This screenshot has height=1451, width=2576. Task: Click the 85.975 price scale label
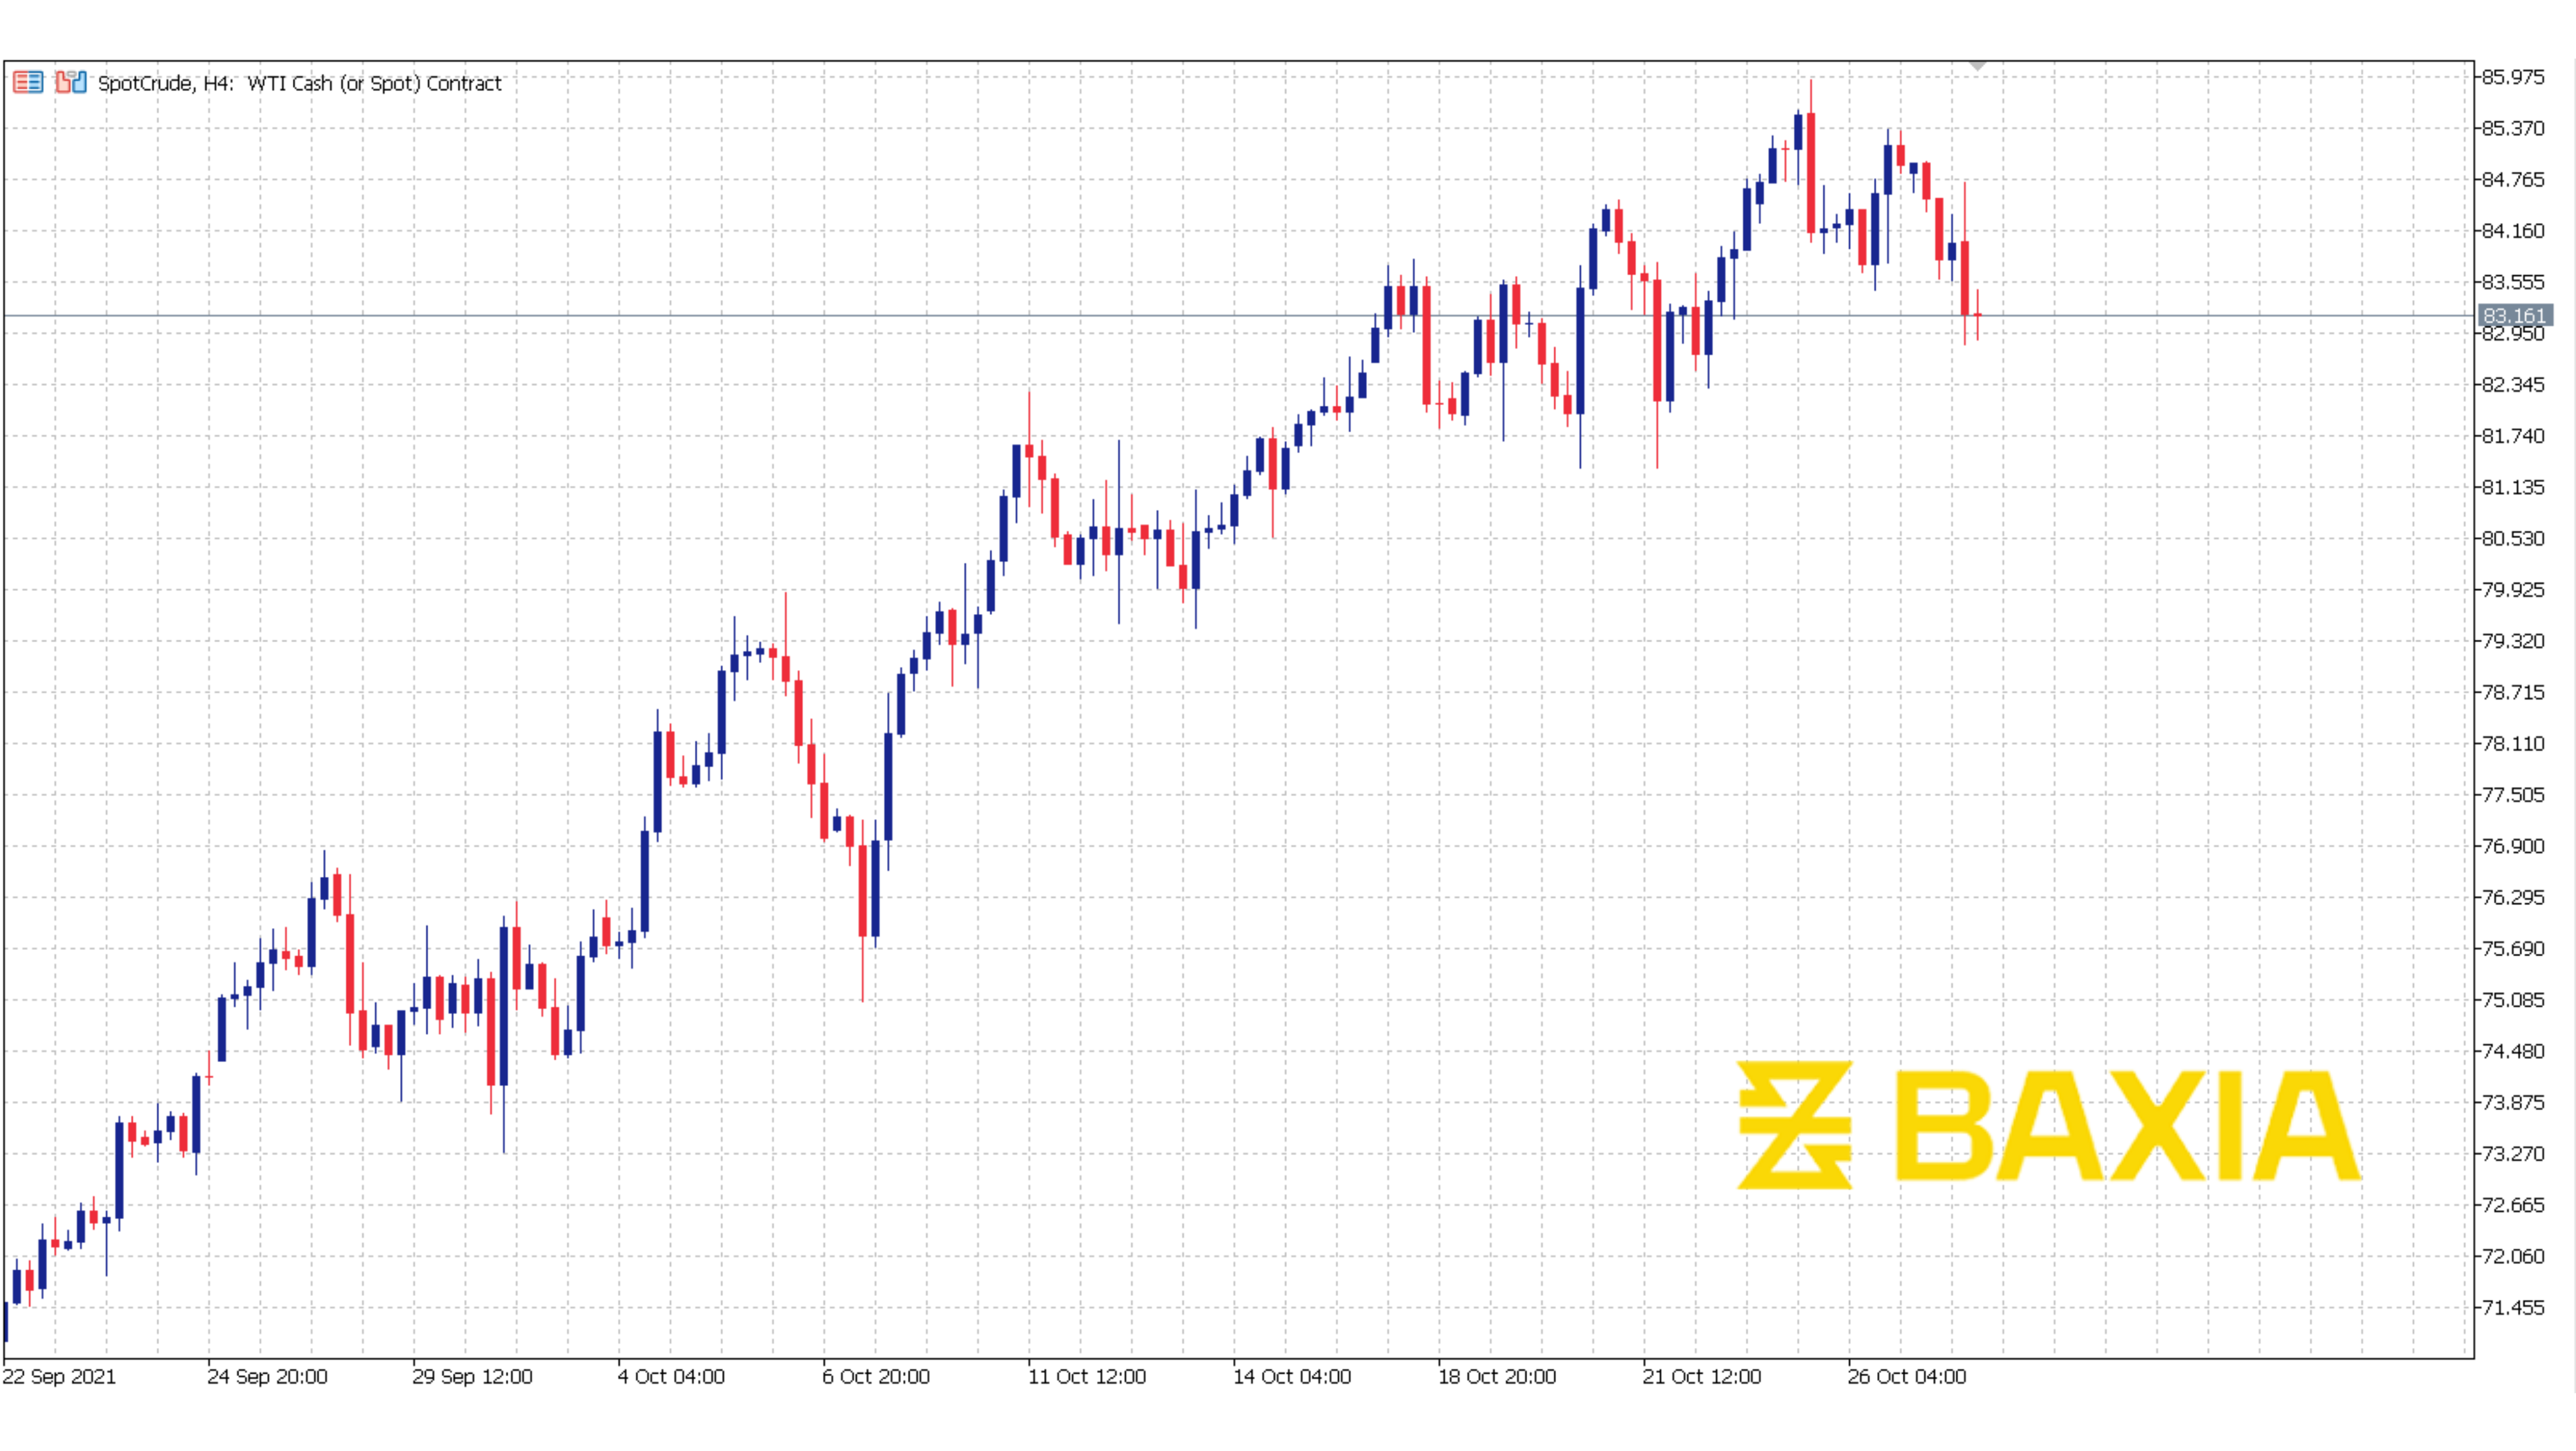pyautogui.click(x=2513, y=77)
